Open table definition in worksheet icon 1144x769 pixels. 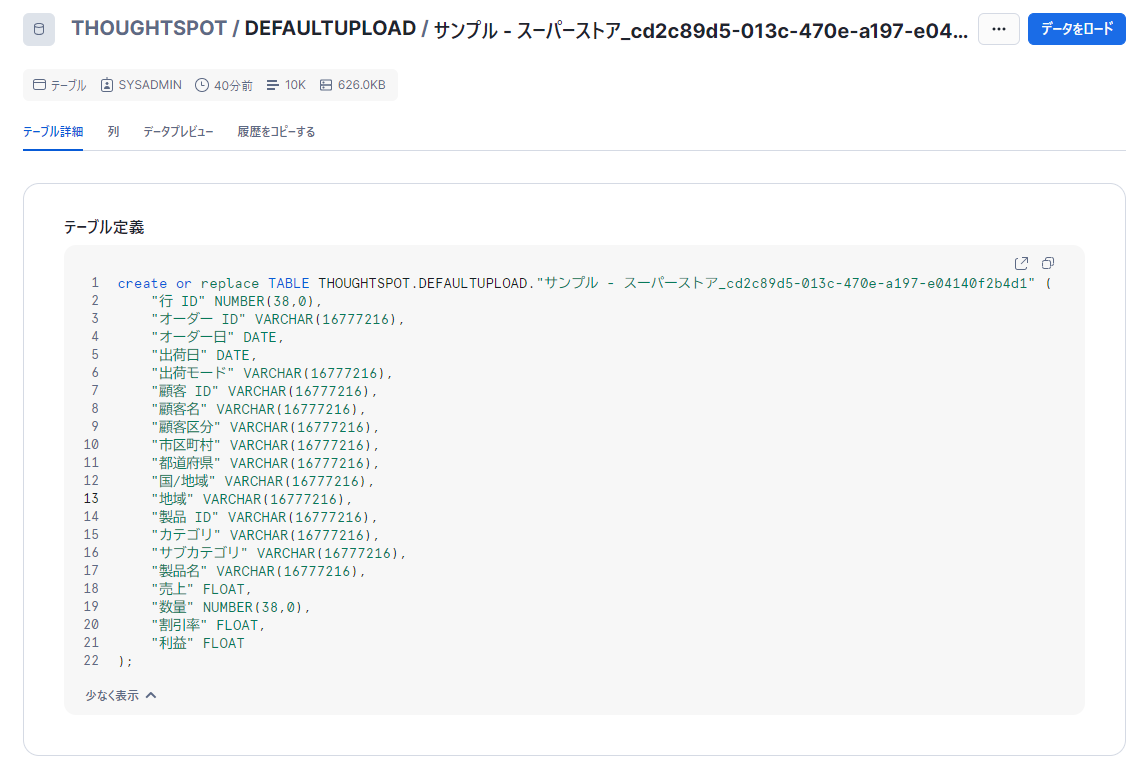1021,263
